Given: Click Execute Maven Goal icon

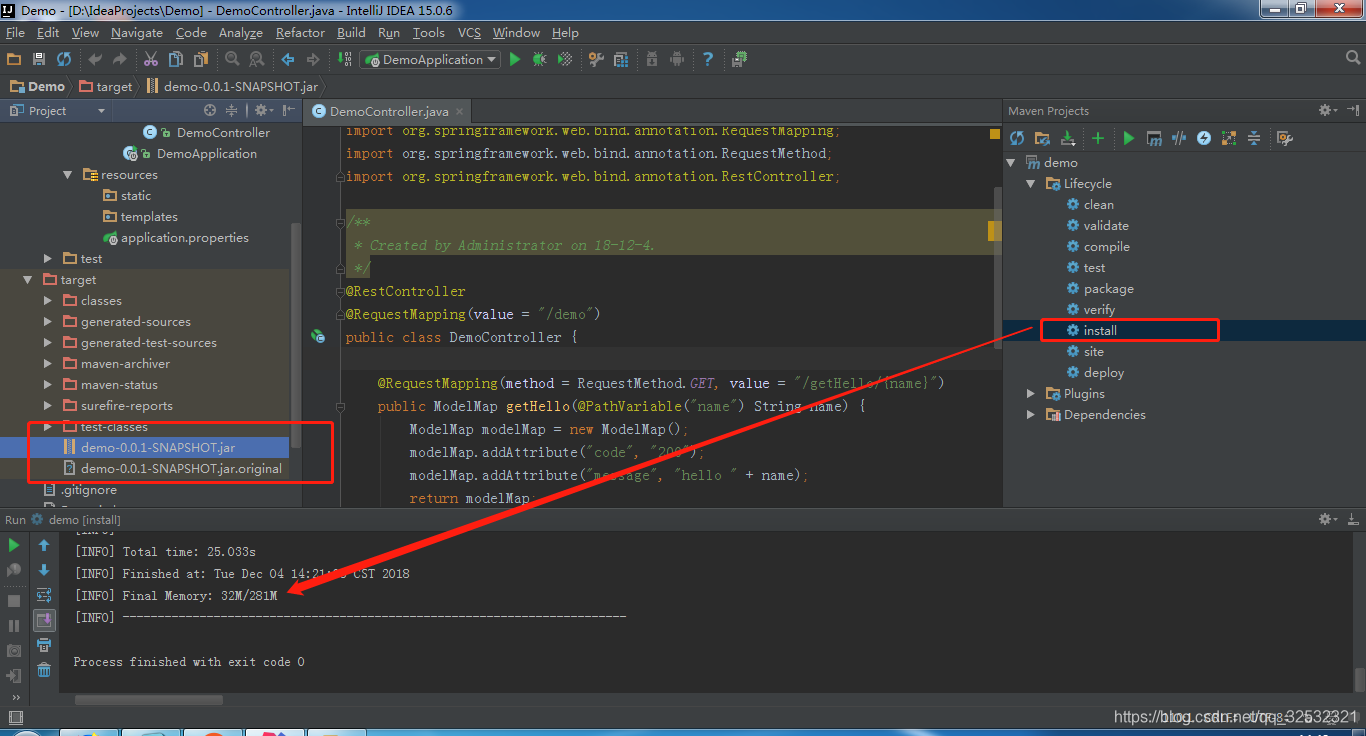Looking at the screenshot, I should point(1154,138).
